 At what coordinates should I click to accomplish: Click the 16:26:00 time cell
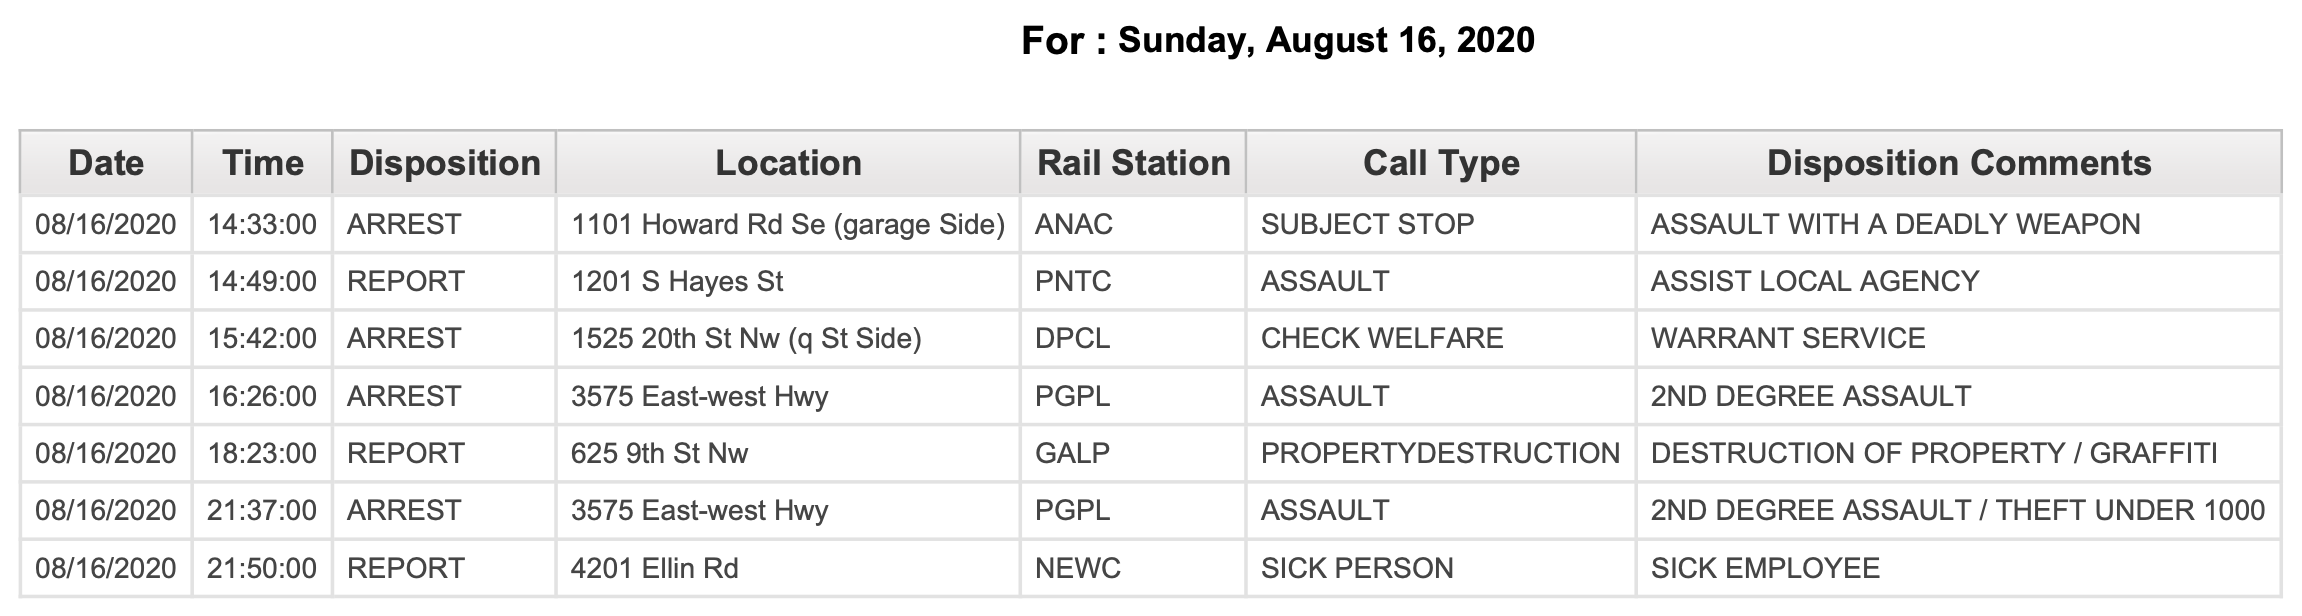click(263, 396)
